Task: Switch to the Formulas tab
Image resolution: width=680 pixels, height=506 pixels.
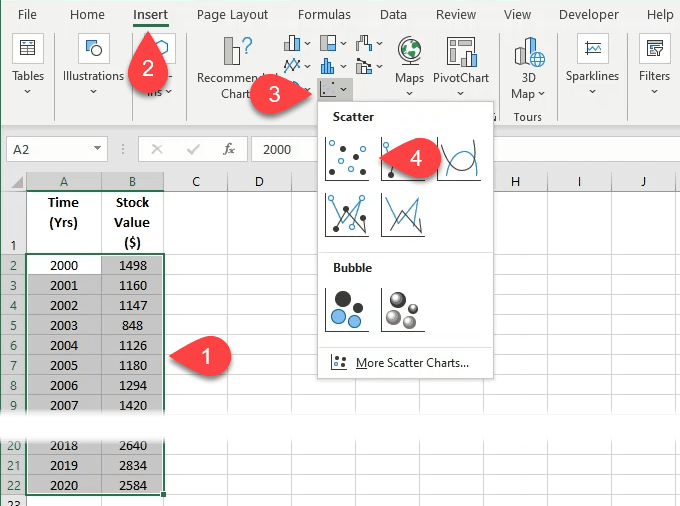Action: [x=324, y=15]
